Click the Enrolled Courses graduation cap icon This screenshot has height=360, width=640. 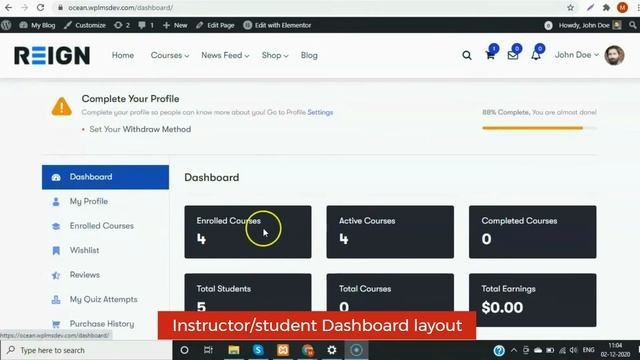pos(56,226)
